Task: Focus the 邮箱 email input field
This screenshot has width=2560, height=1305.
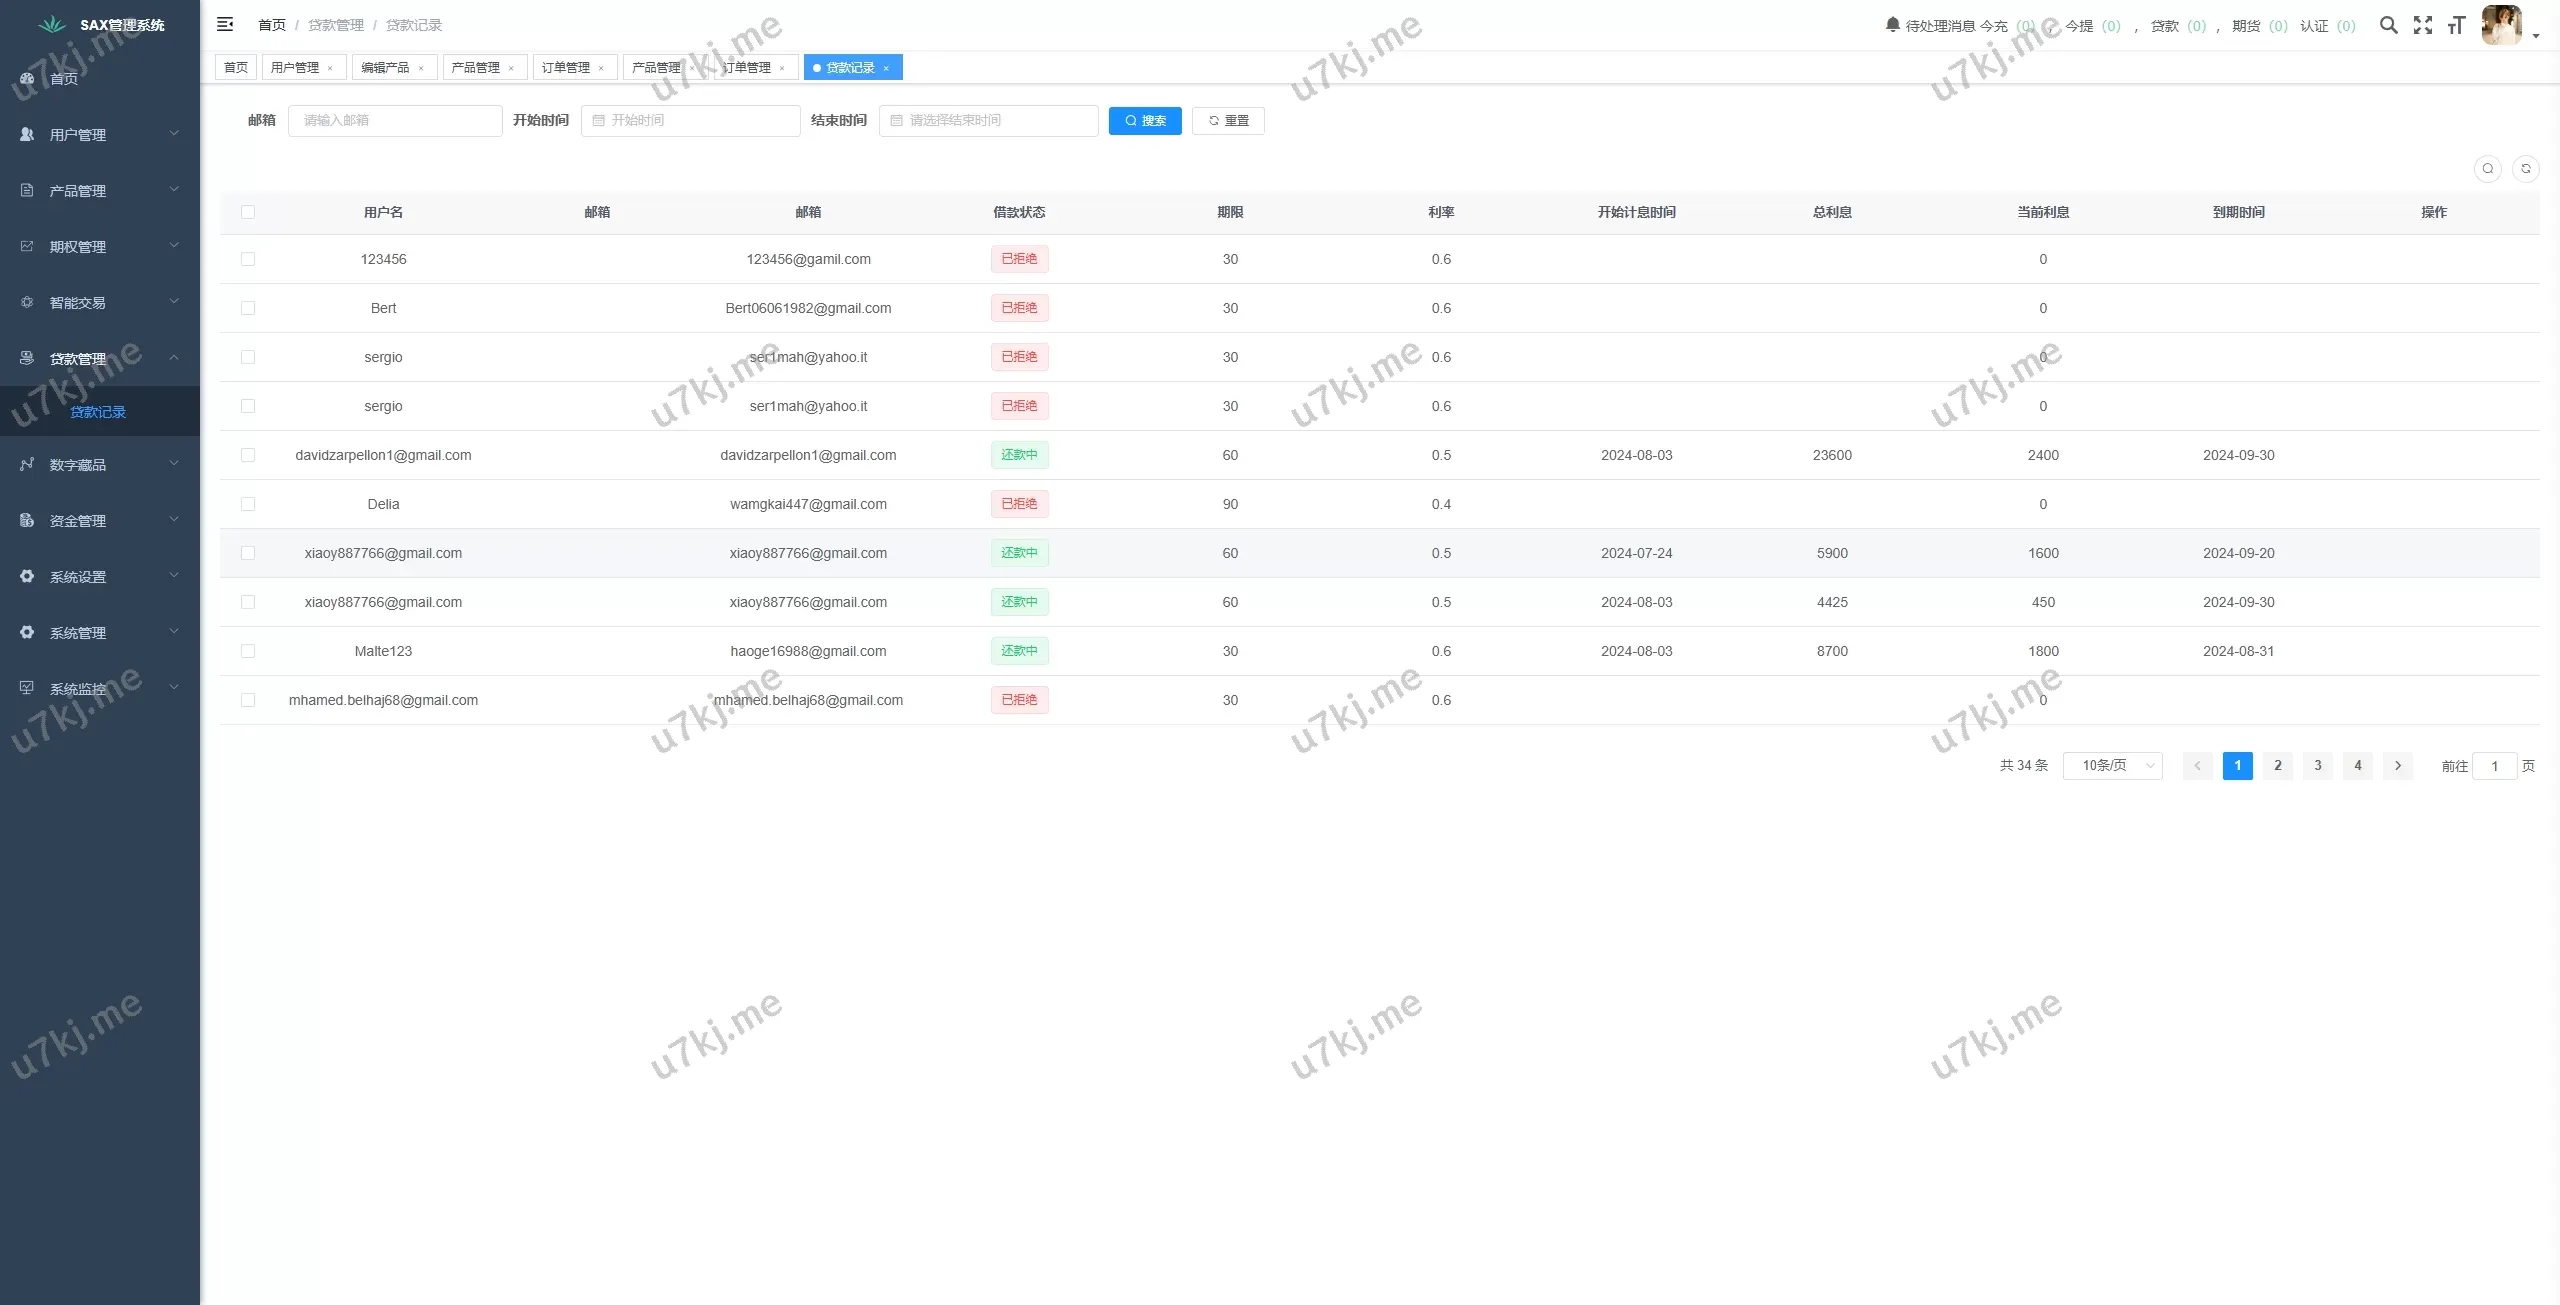Action: pos(395,120)
